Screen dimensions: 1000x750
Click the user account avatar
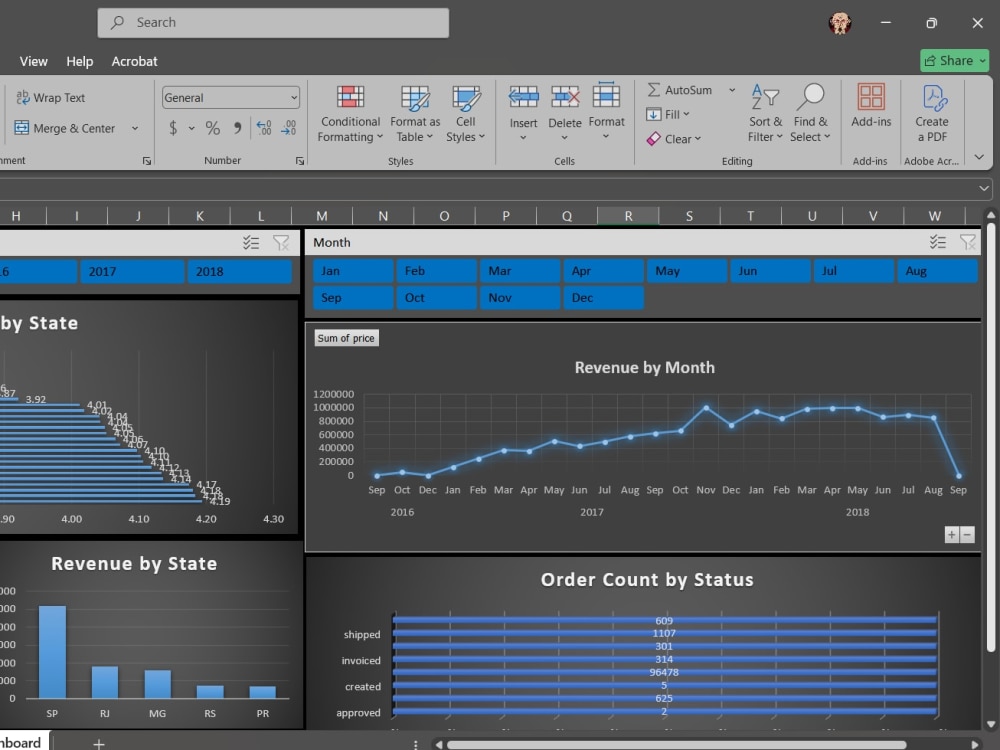point(840,23)
